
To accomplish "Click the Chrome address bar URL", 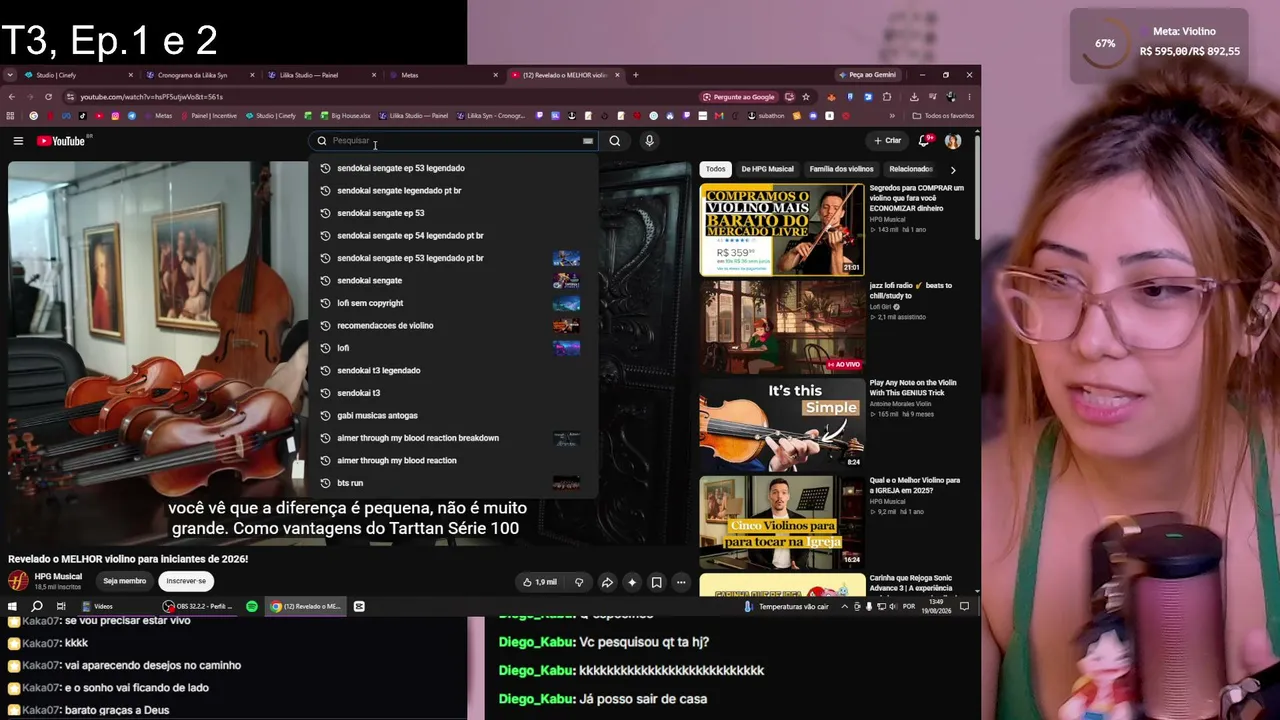I will coord(151,97).
